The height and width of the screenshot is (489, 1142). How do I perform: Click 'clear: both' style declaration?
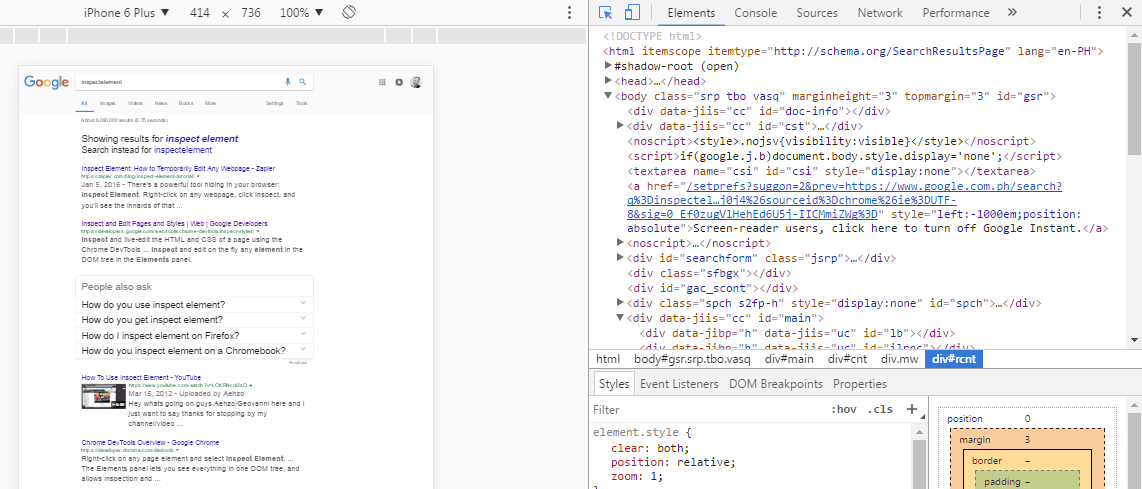coord(650,447)
